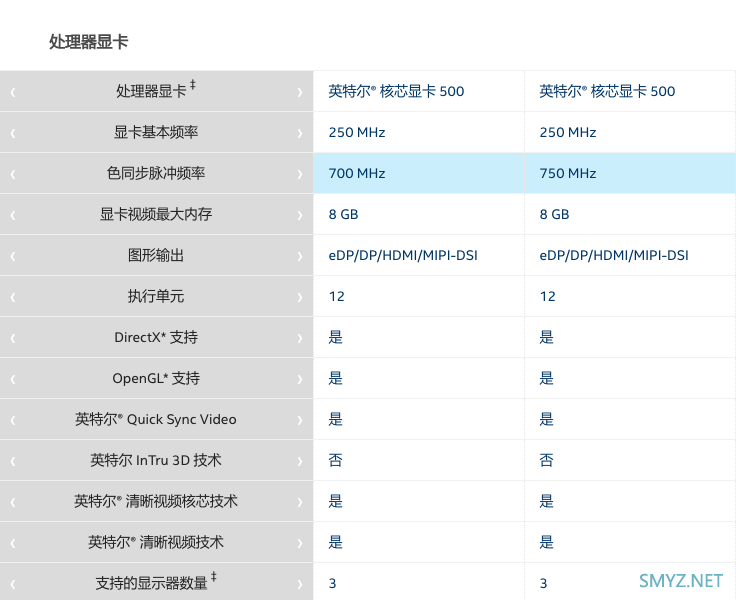The width and height of the screenshot is (736, 600).
Task: Select the 色同步脉冲频率 label
Action: tap(156, 173)
